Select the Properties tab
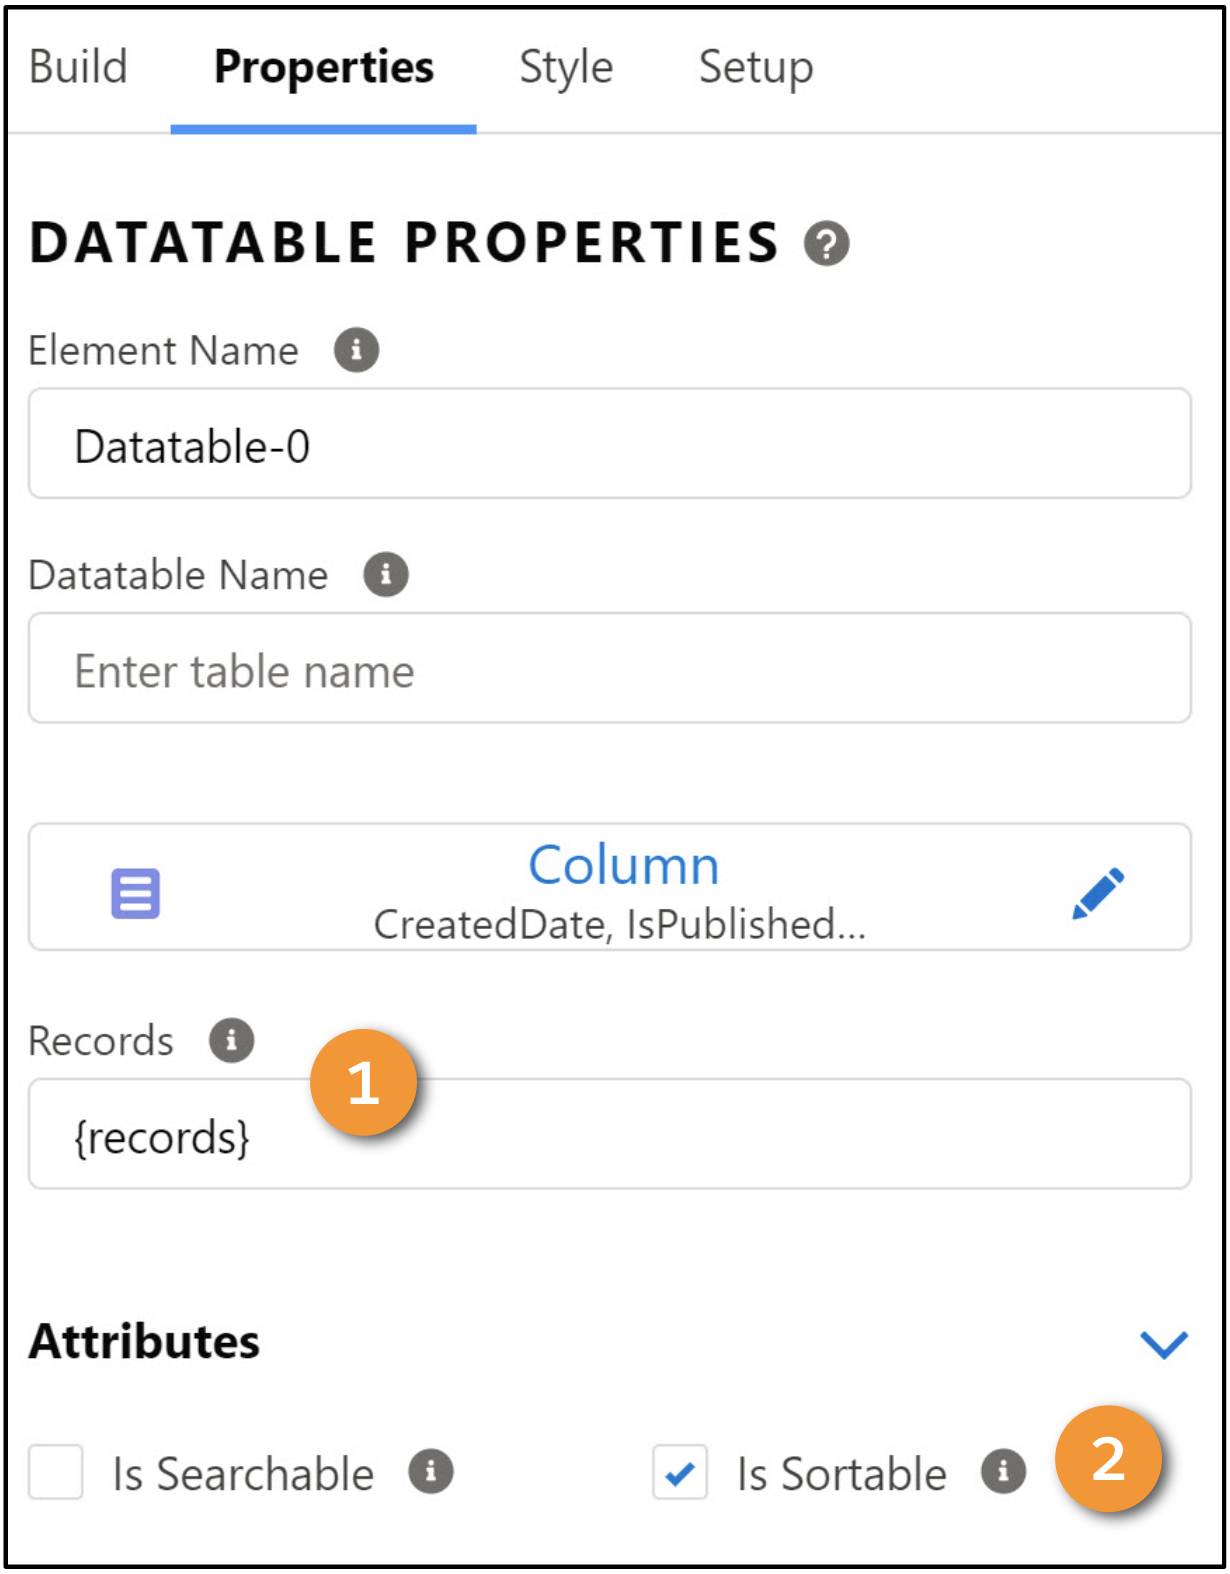1230x1574 pixels. click(x=324, y=67)
